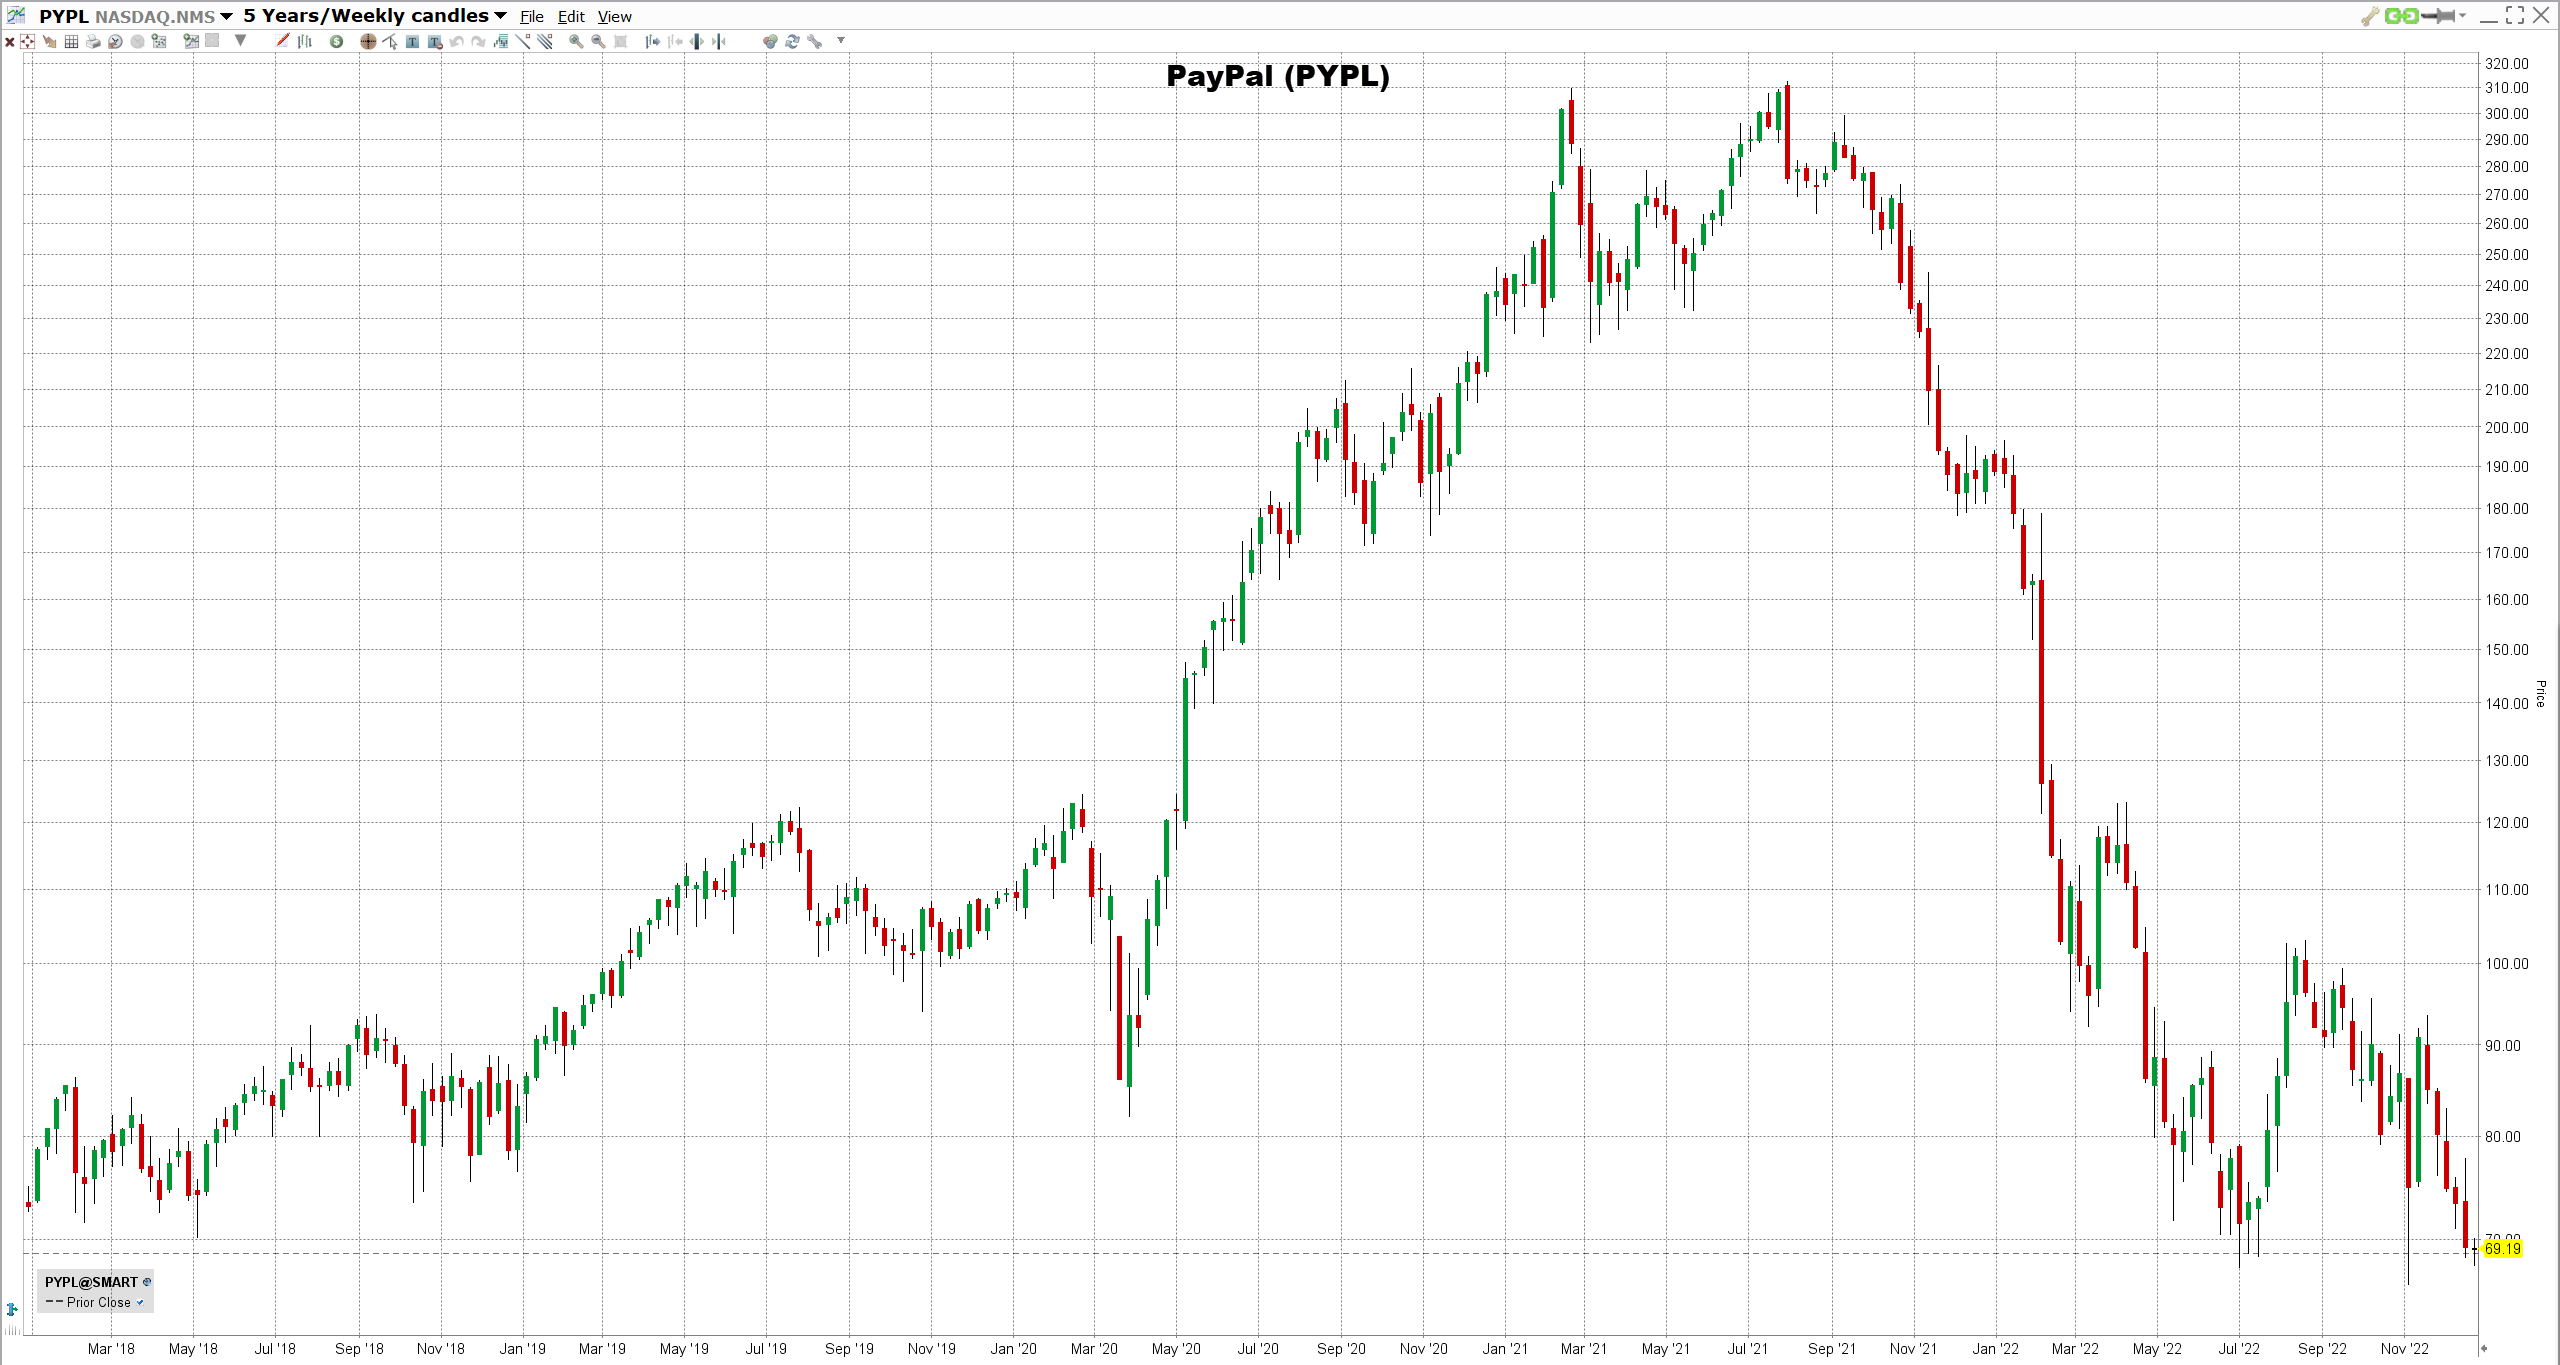Activate the brown crosshair tool icon
2560x1365 pixels.
point(368,41)
